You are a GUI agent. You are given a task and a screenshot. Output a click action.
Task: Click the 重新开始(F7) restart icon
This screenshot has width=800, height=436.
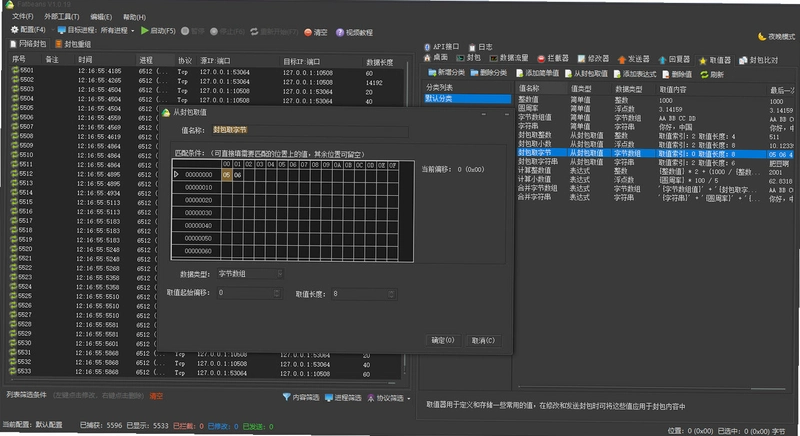[254, 32]
